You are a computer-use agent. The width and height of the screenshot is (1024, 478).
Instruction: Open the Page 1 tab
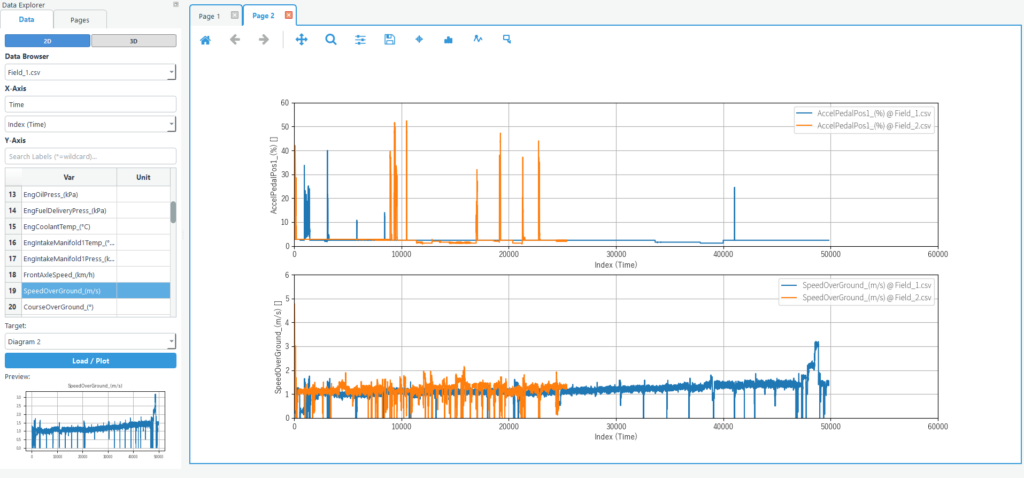click(x=210, y=16)
